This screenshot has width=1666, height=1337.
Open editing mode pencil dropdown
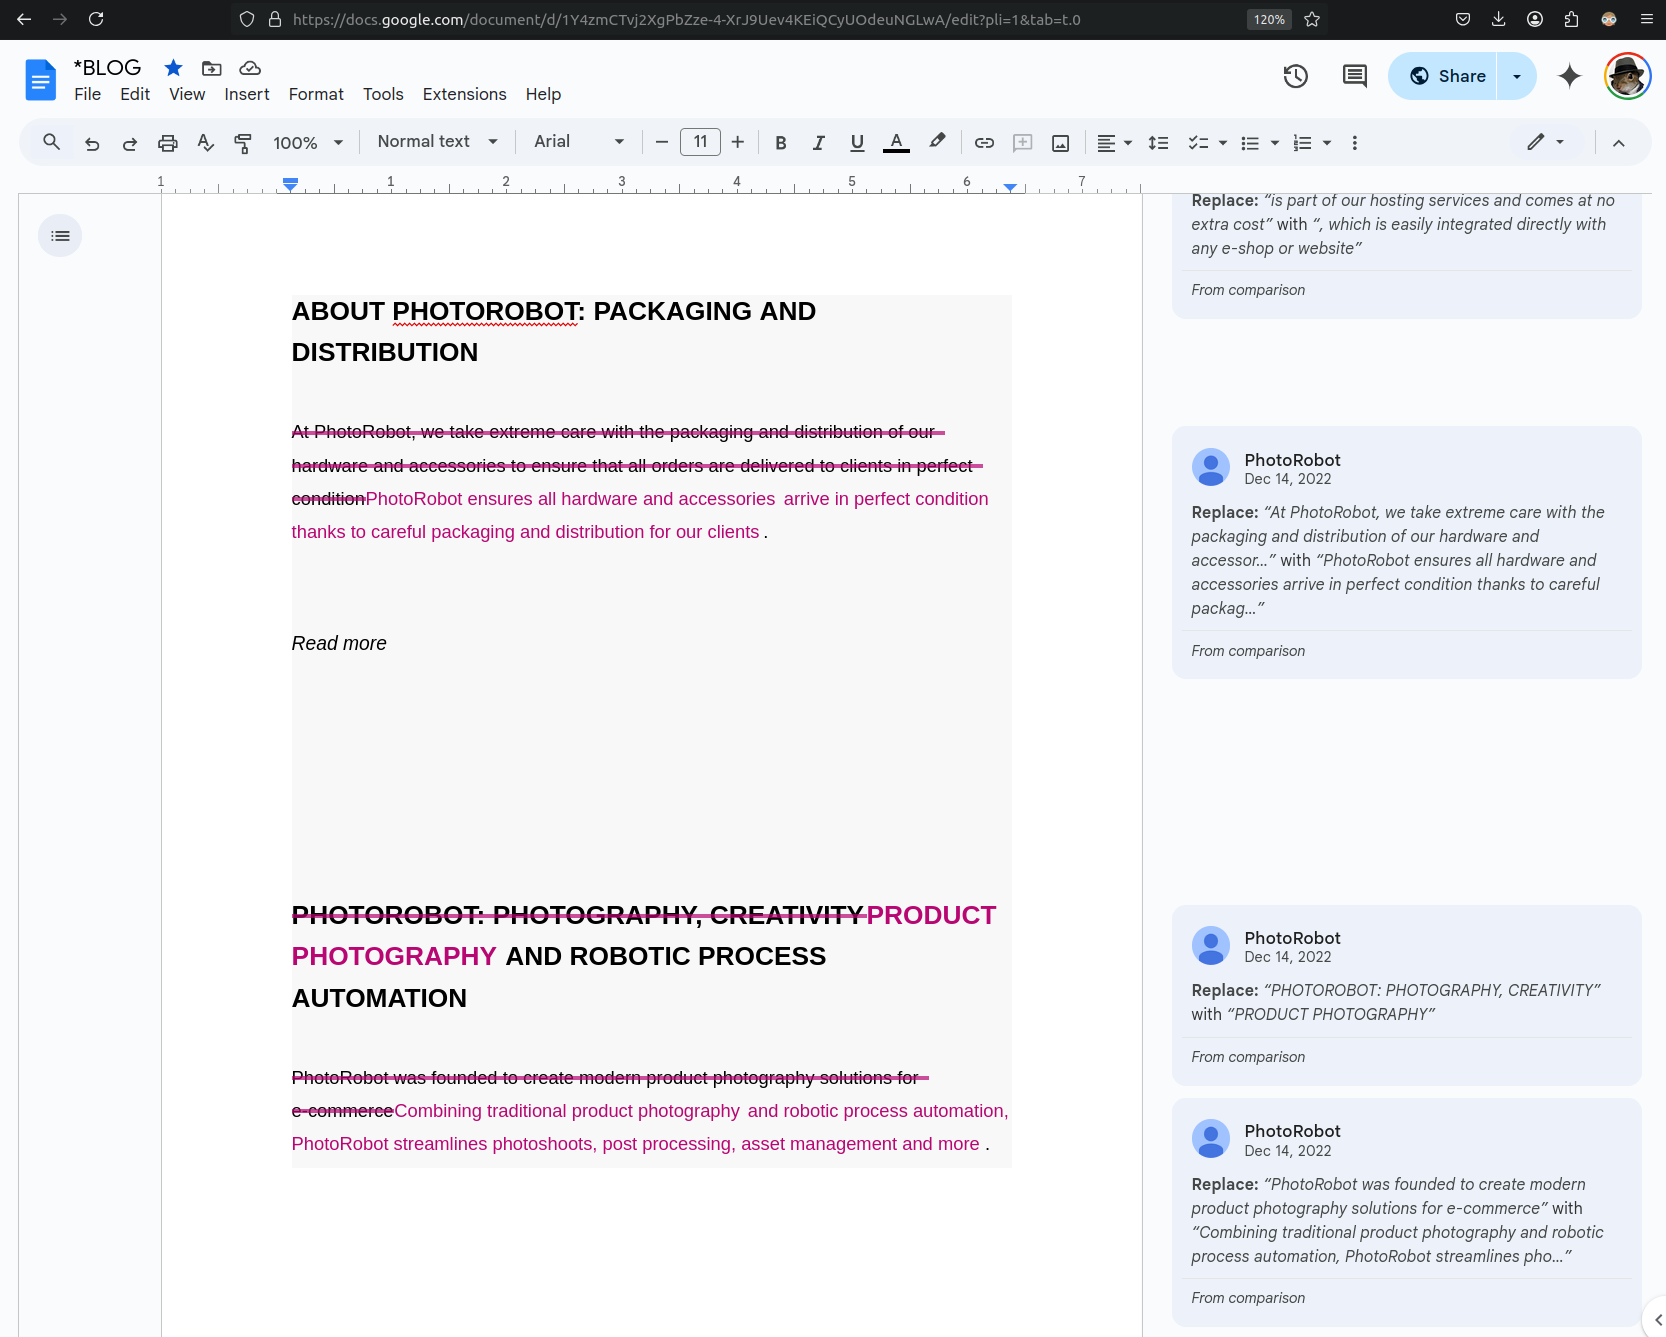(x=1545, y=142)
